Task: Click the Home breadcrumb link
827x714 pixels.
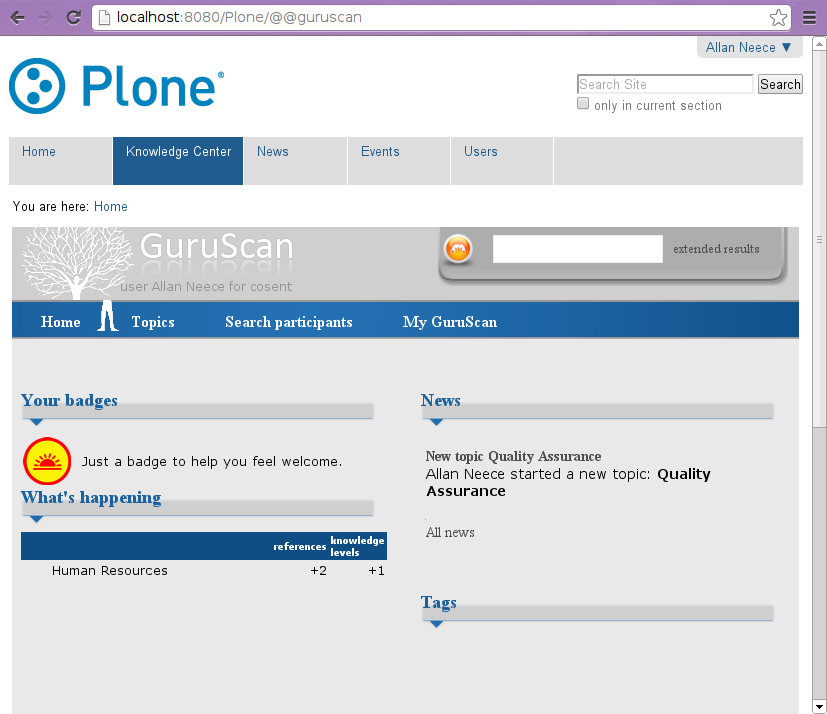Action: click(x=111, y=206)
